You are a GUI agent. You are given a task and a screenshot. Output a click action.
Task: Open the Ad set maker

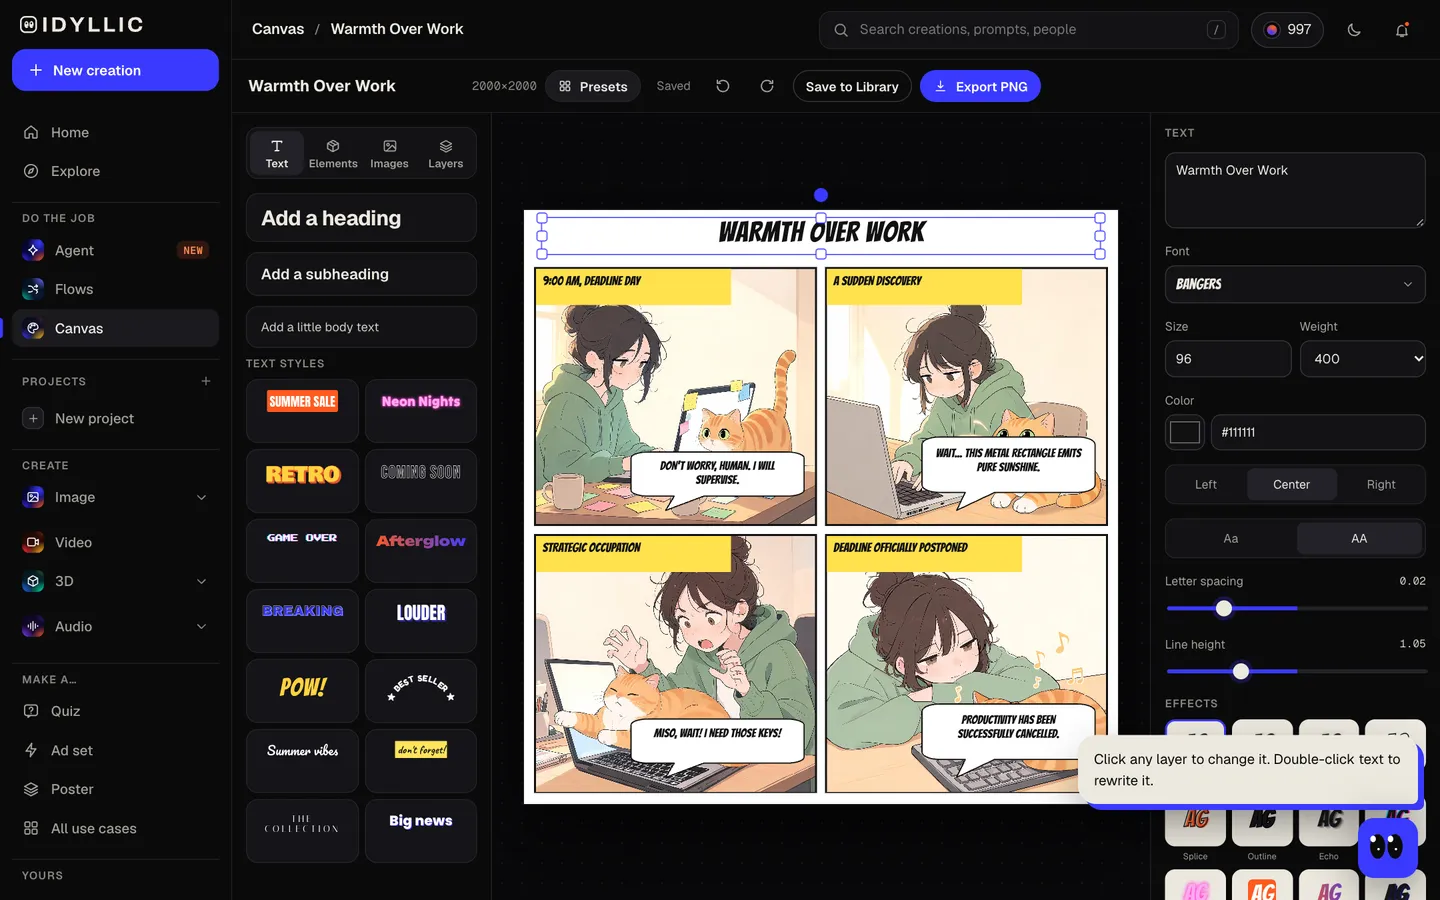tap(115, 750)
